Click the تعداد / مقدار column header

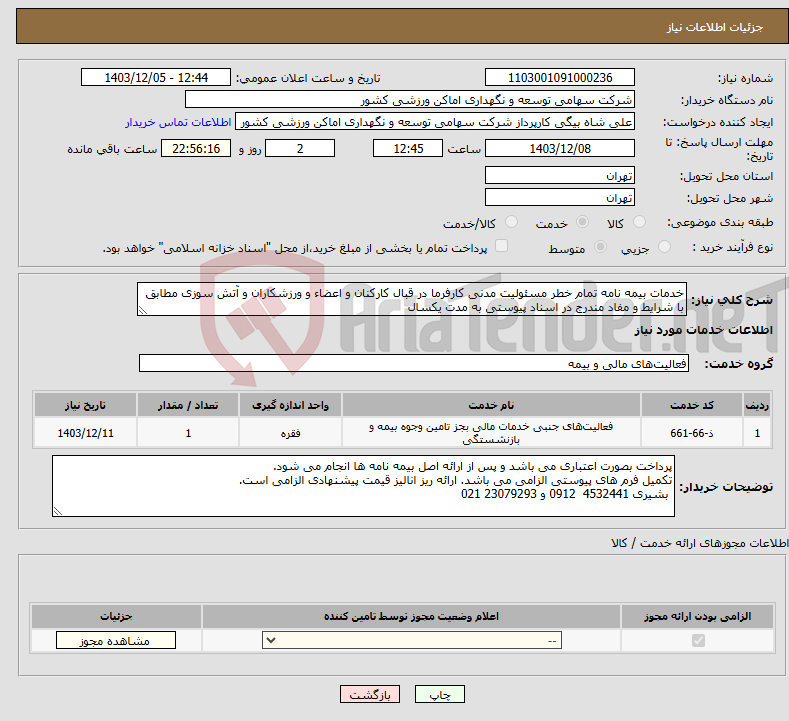pos(188,405)
